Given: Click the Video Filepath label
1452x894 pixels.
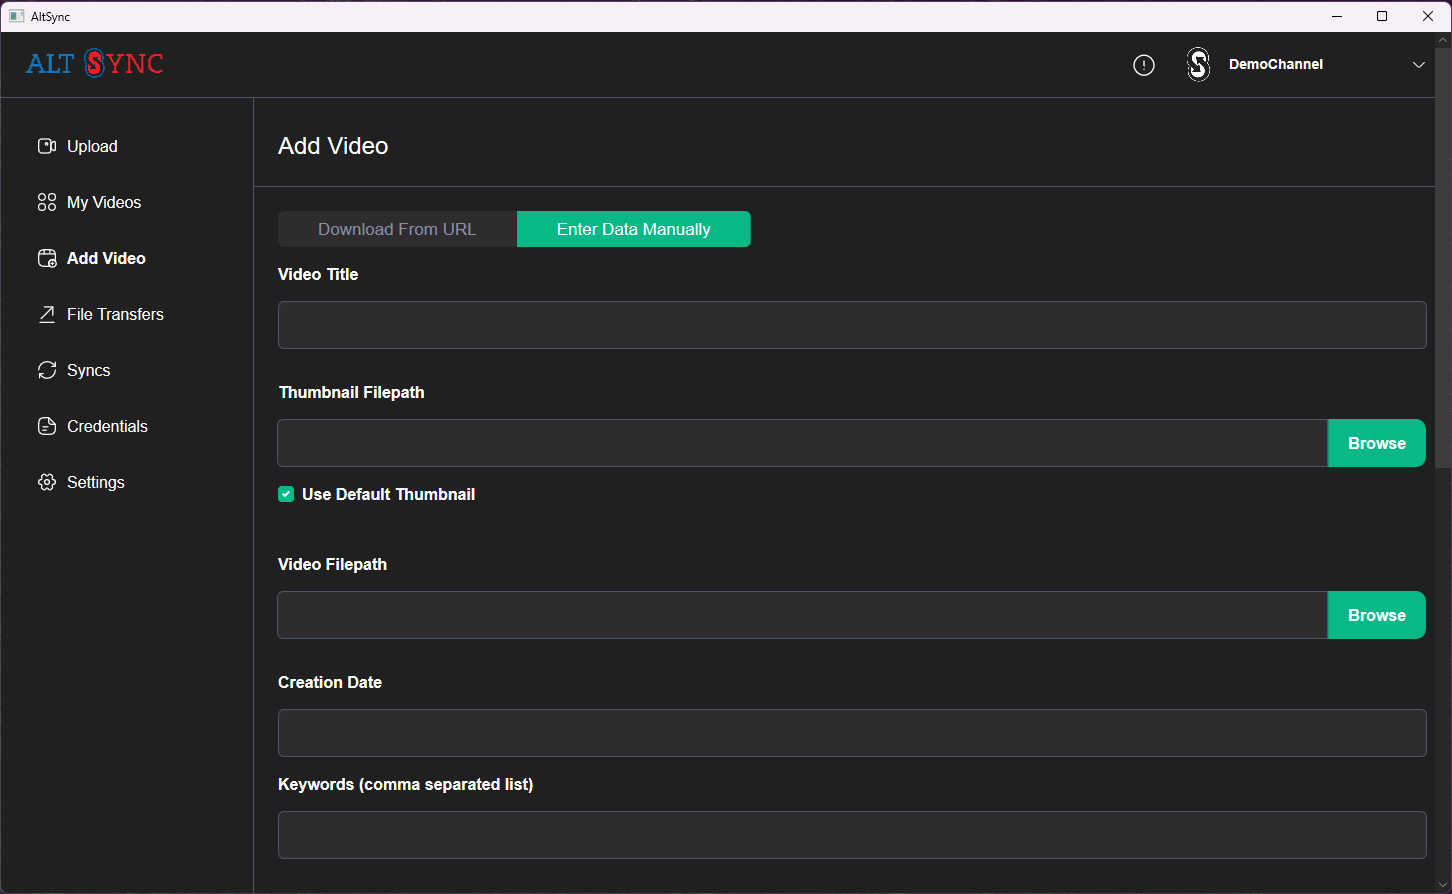Looking at the screenshot, I should 332,564.
